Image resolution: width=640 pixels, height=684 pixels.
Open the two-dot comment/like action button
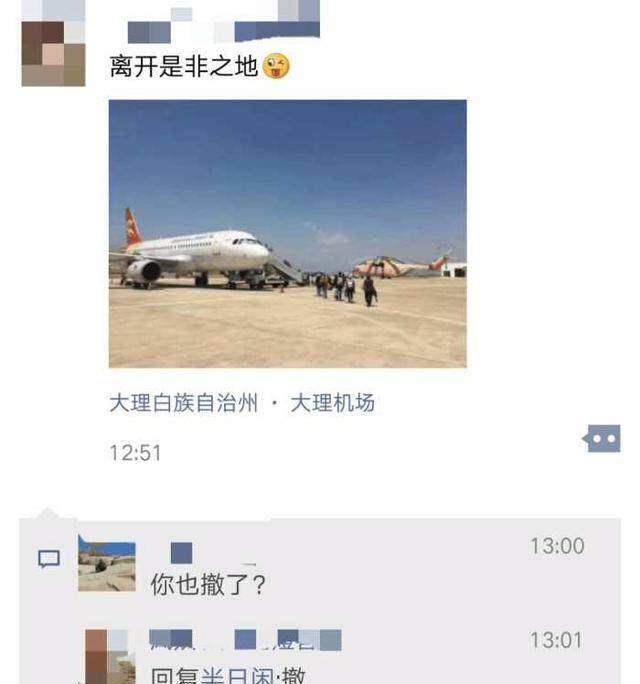pyautogui.click(x=602, y=438)
